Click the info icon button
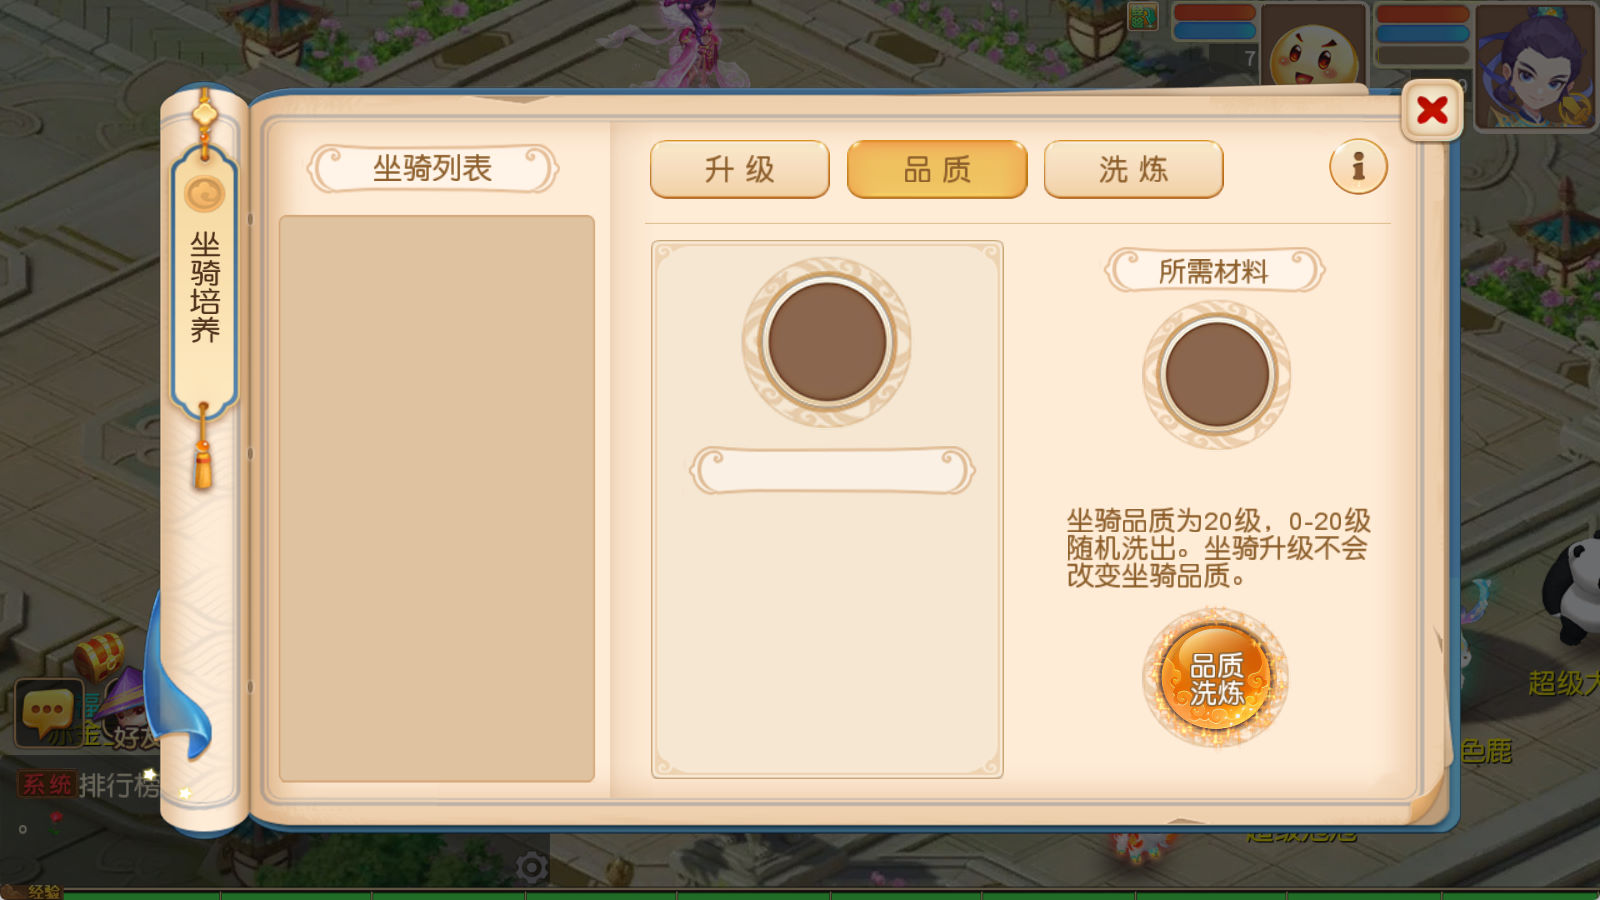The image size is (1600, 900). 1358,166
